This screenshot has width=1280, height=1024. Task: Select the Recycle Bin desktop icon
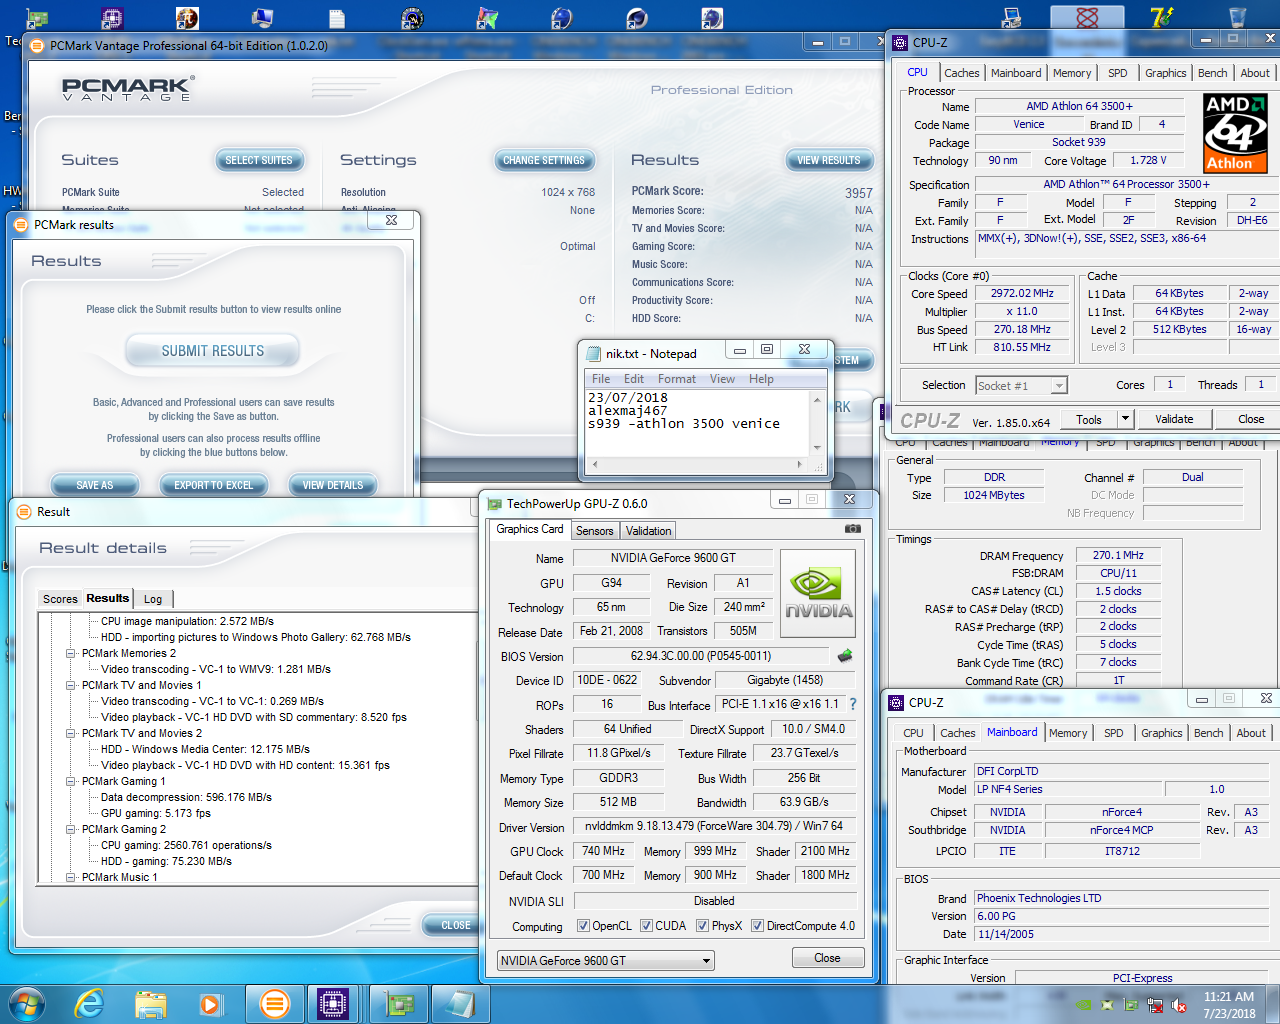point(1237,17)
